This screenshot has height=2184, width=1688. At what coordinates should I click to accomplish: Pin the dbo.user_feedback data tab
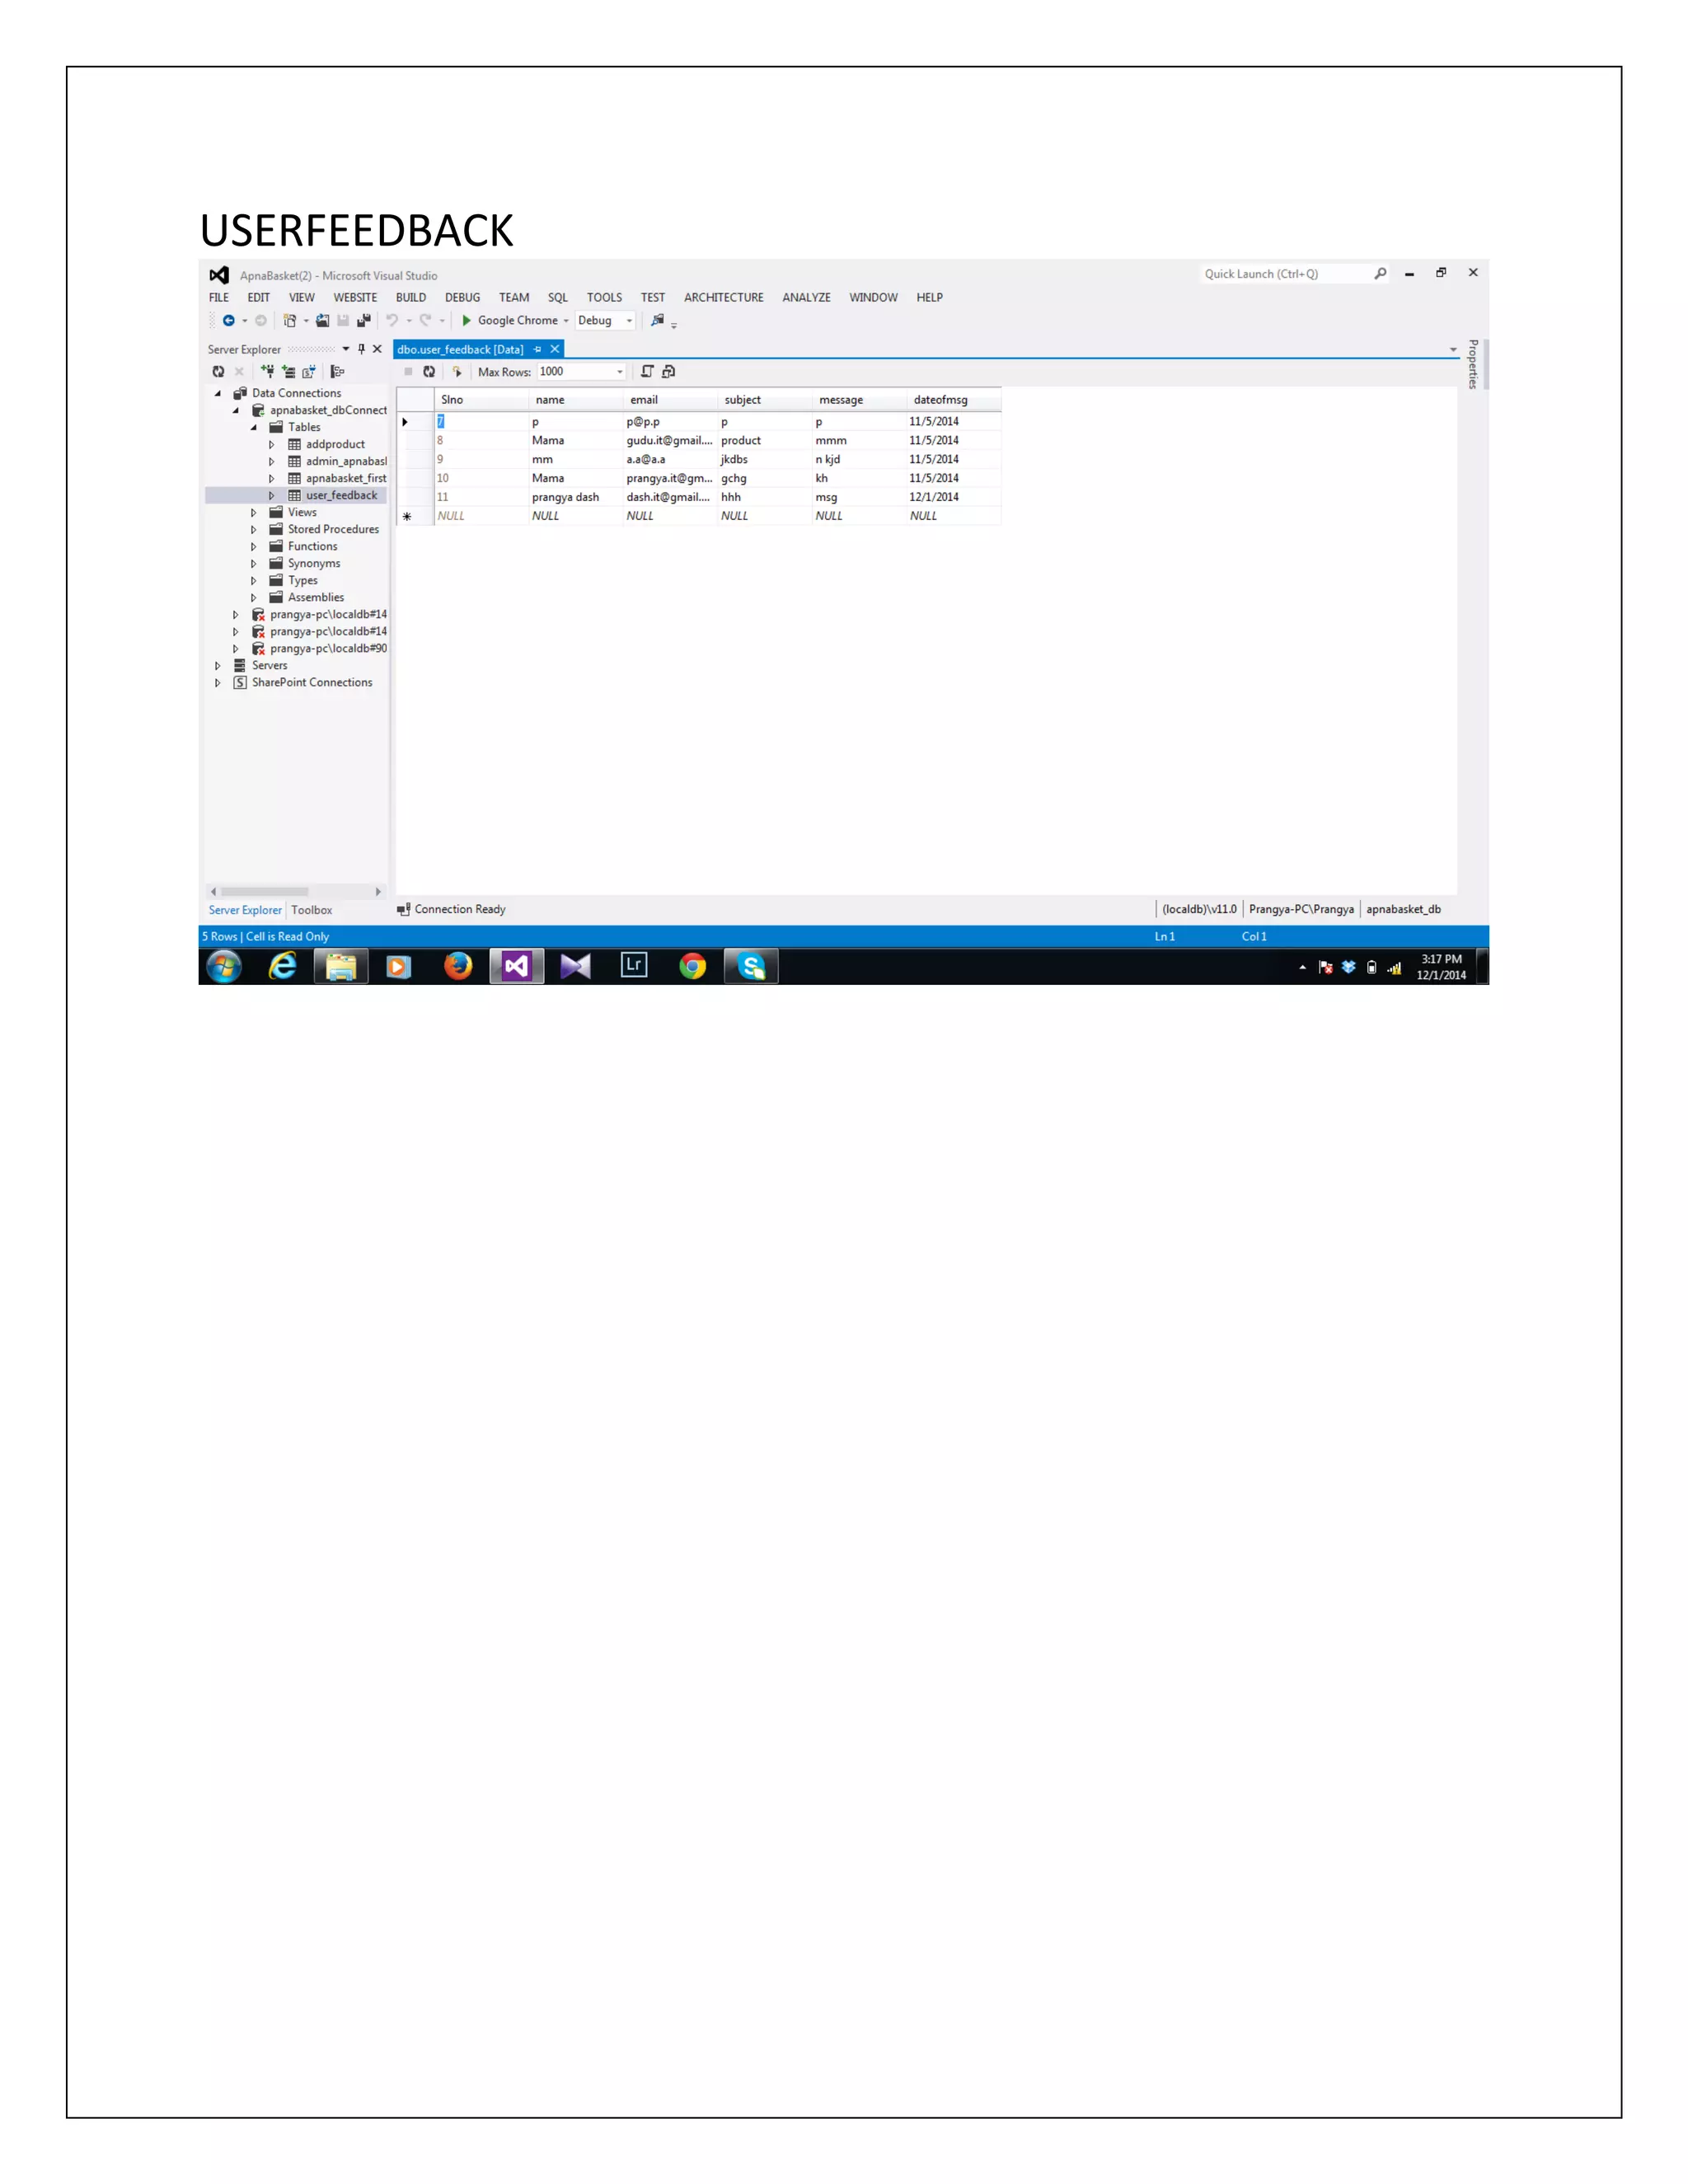(x=538, y=350)
